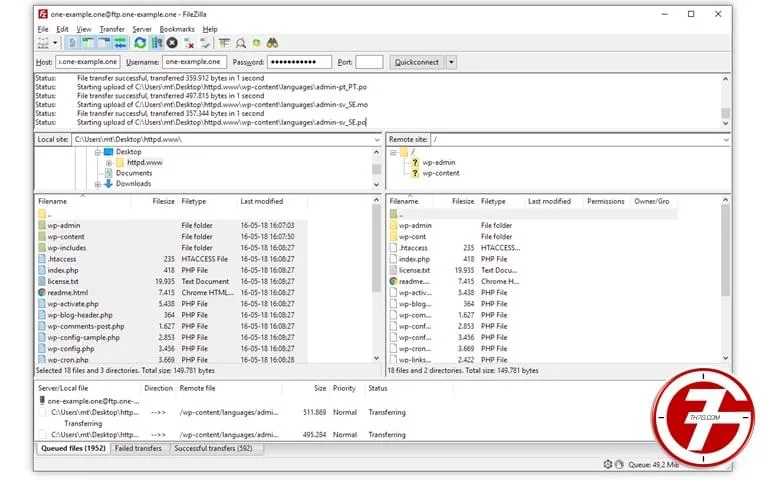The image size is (768, 480).
Task: Toggle synchronized browsing
Action: tap(256, 43)
